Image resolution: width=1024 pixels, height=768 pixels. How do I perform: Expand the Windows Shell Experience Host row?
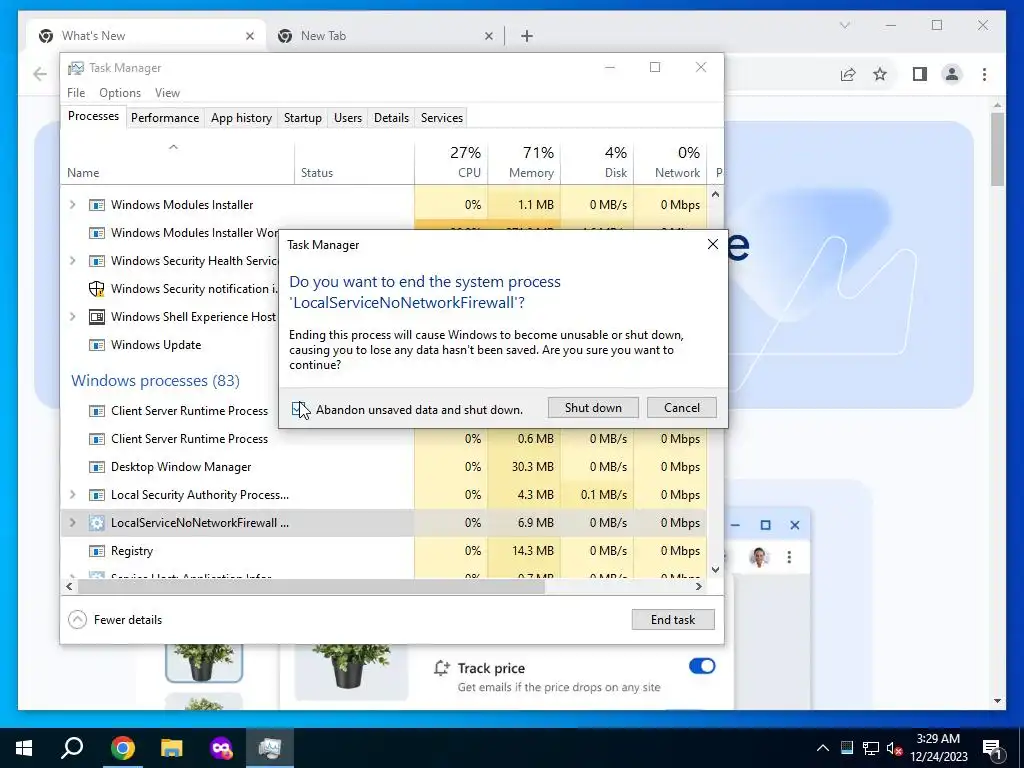tap(72, 317)
